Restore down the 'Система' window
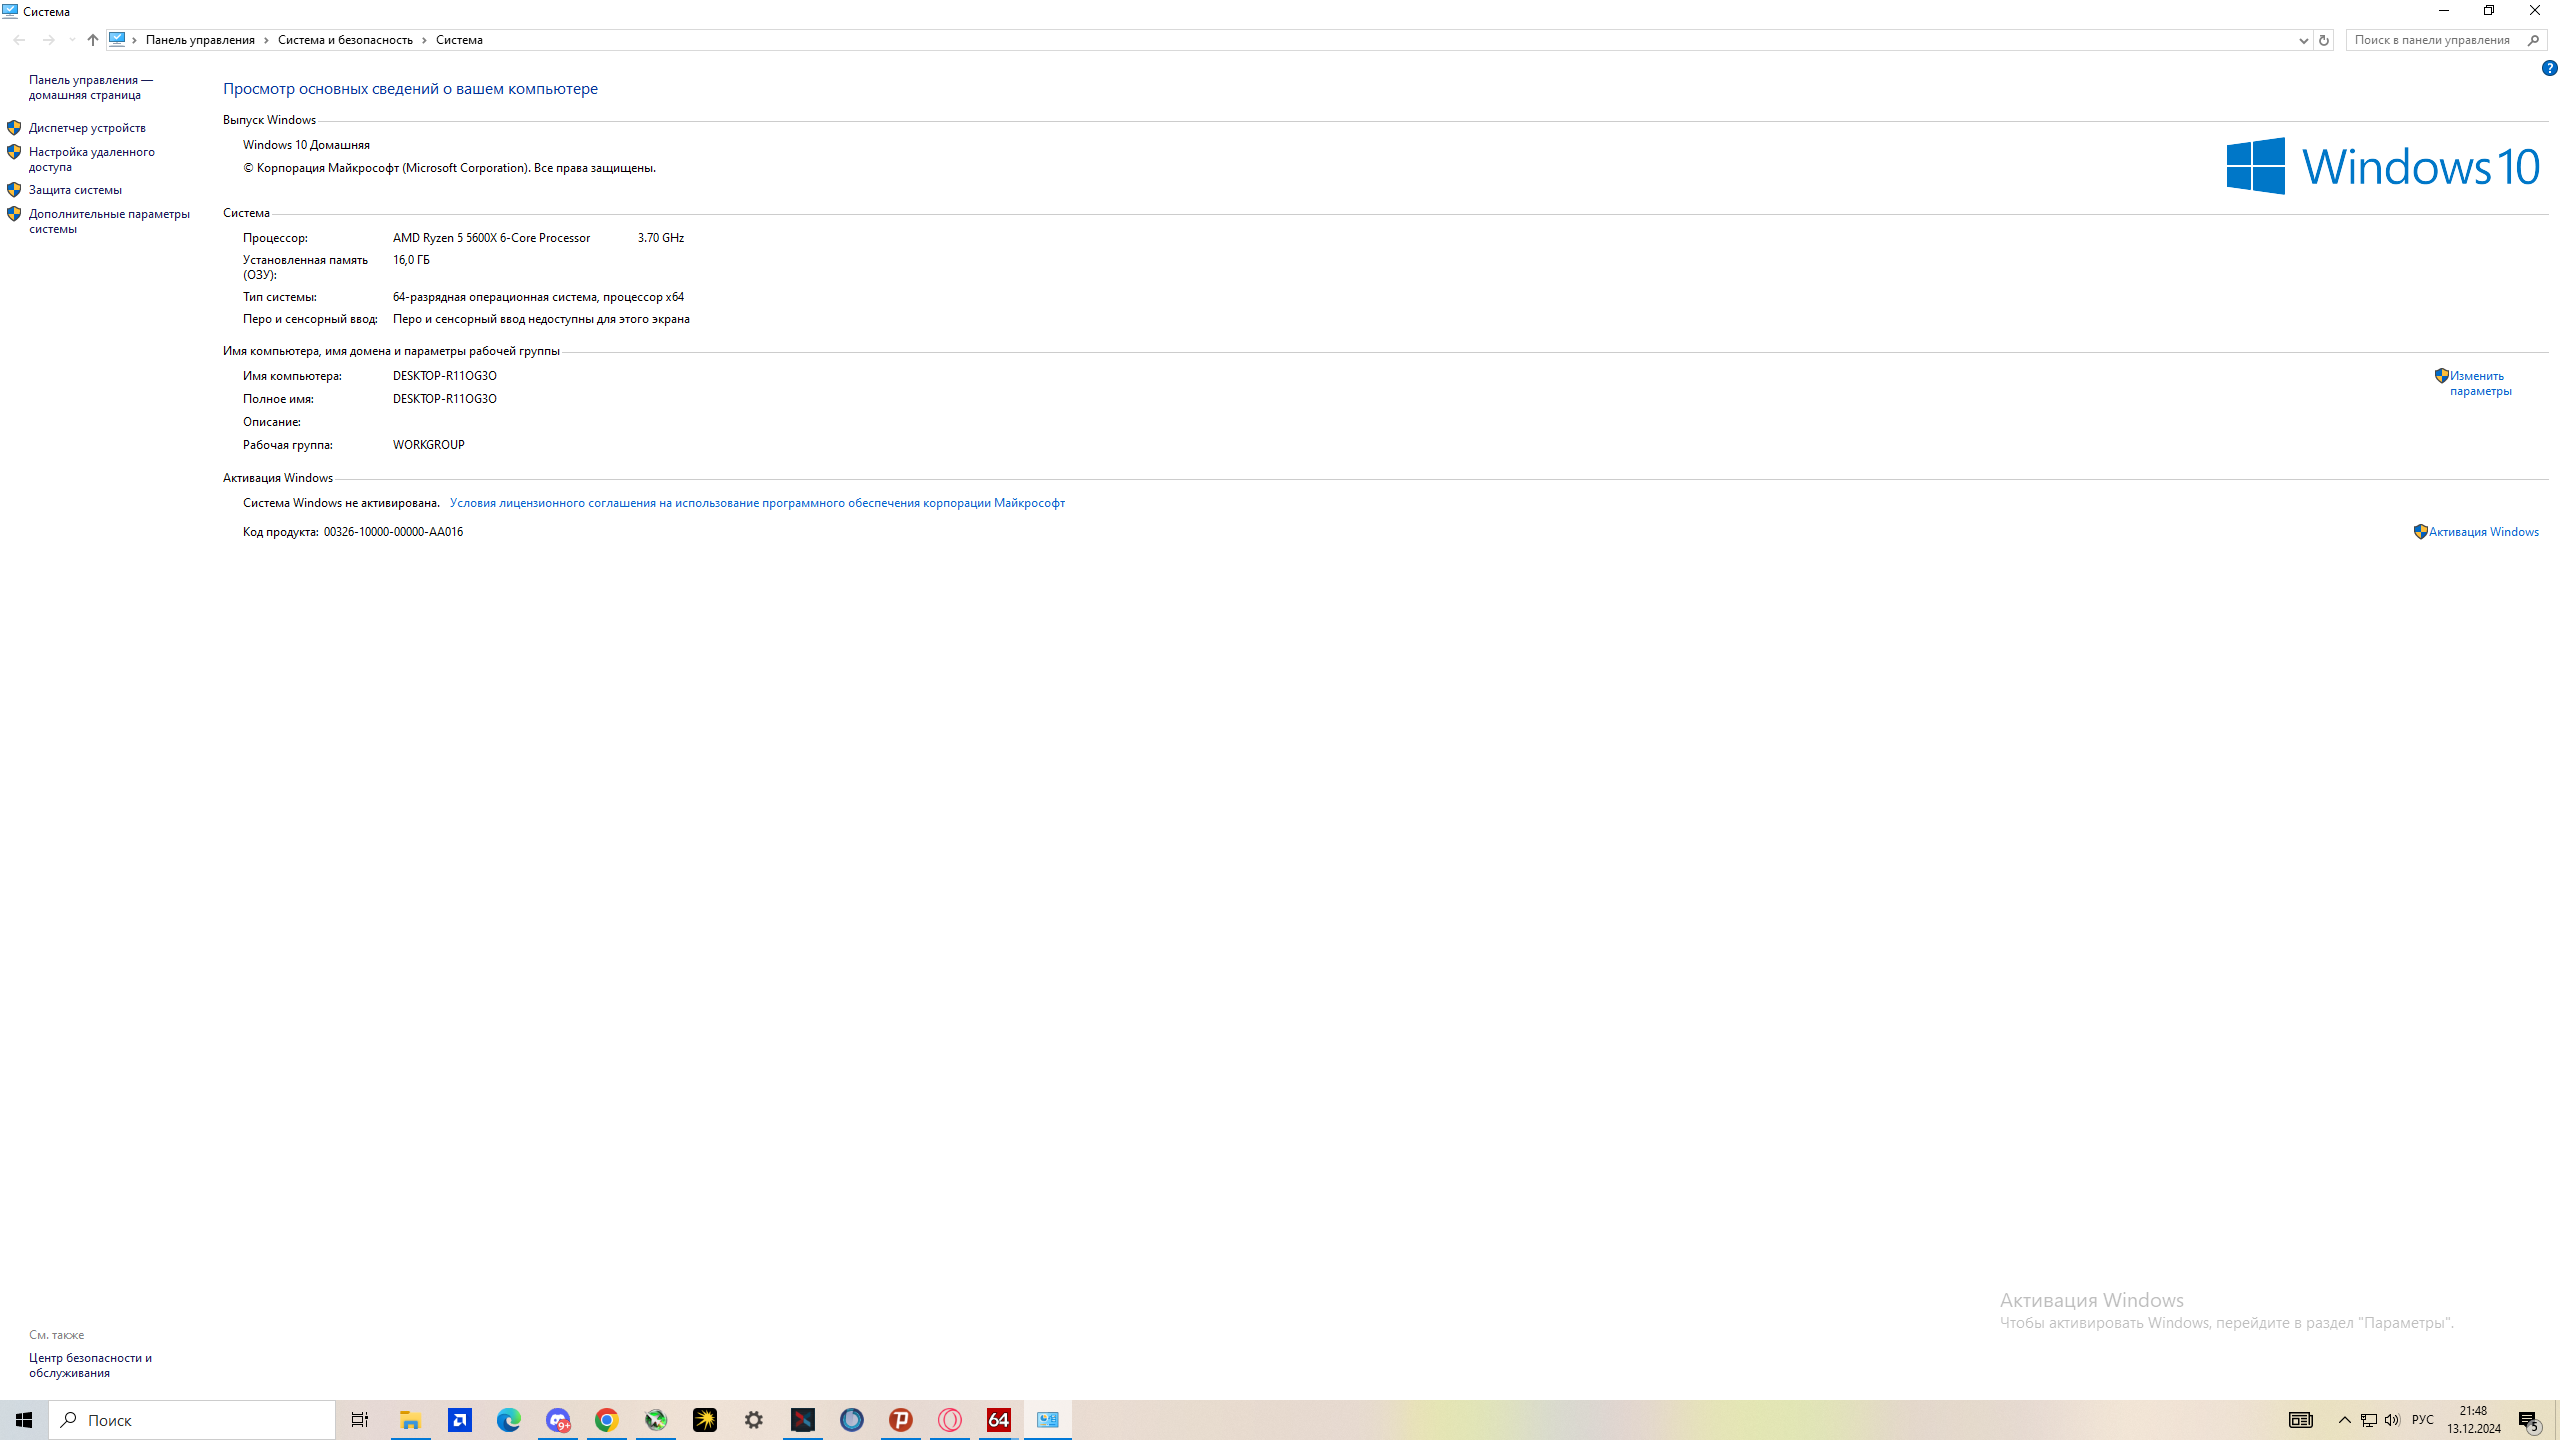 tap(2489, 11)
